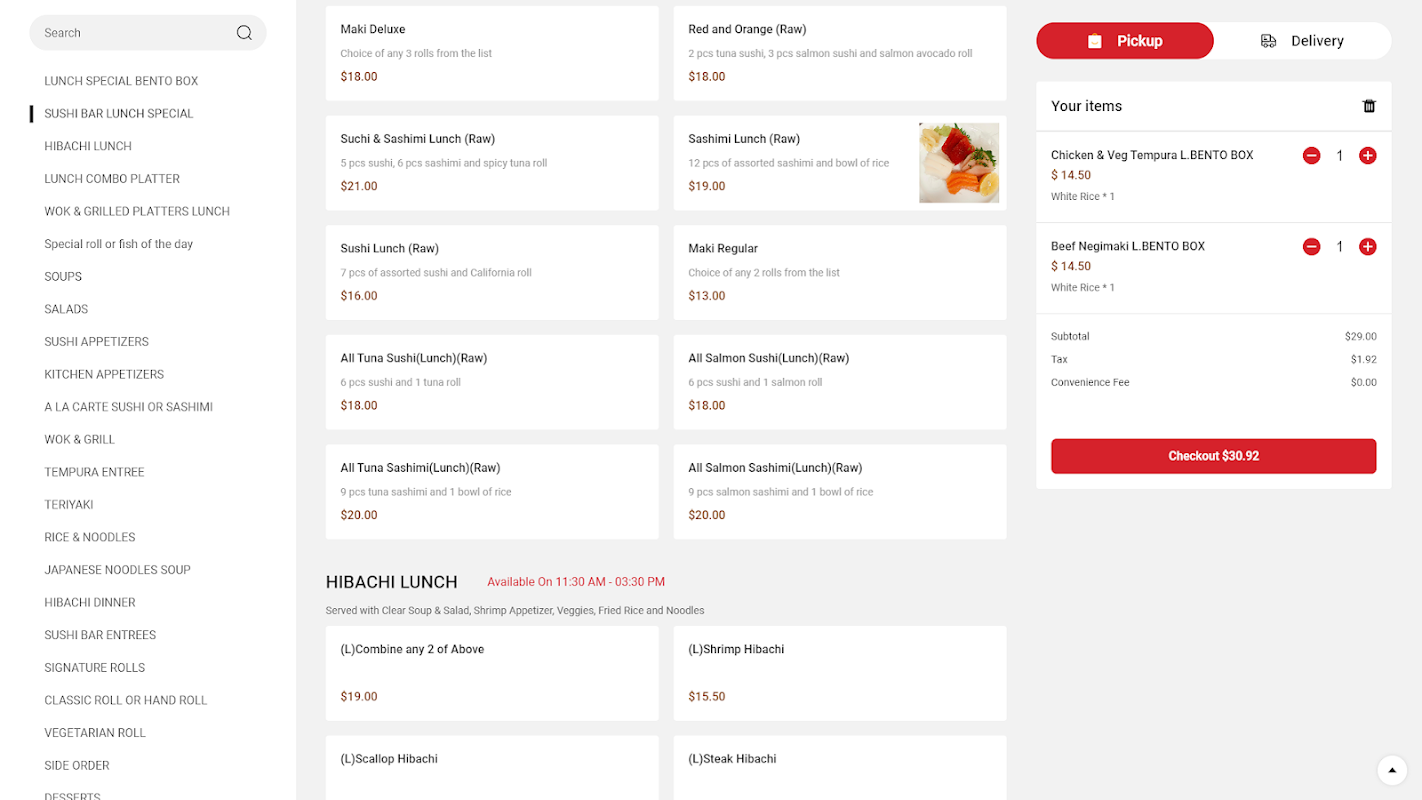This screenshot has width=1422, height=800.
Task: Choose the (L)Shrimp Hibachi item
Action: (839, 673)
